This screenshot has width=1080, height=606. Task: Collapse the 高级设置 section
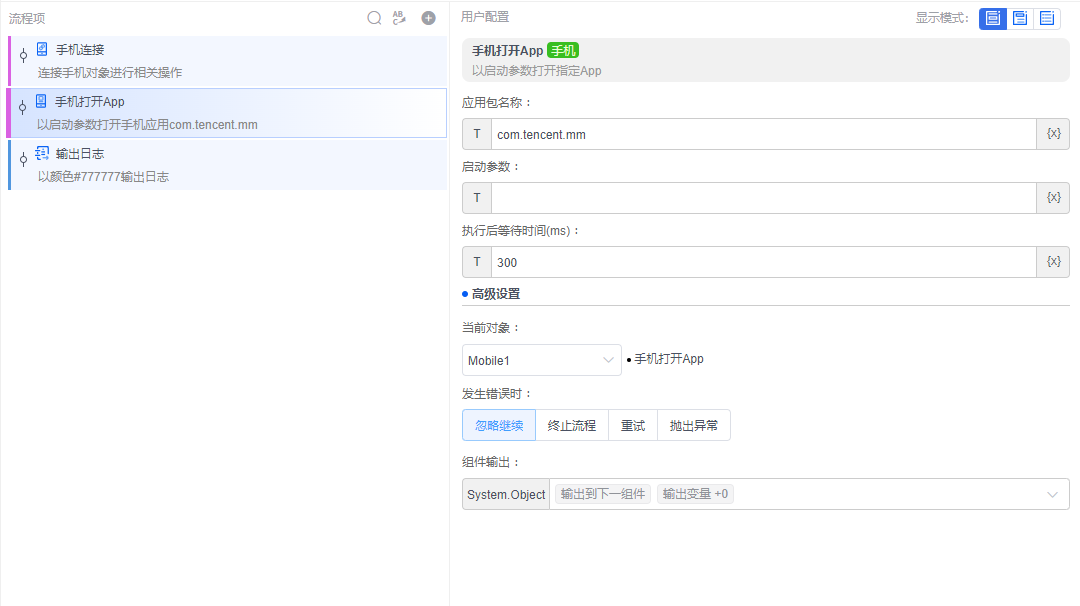tap(490, 294)
